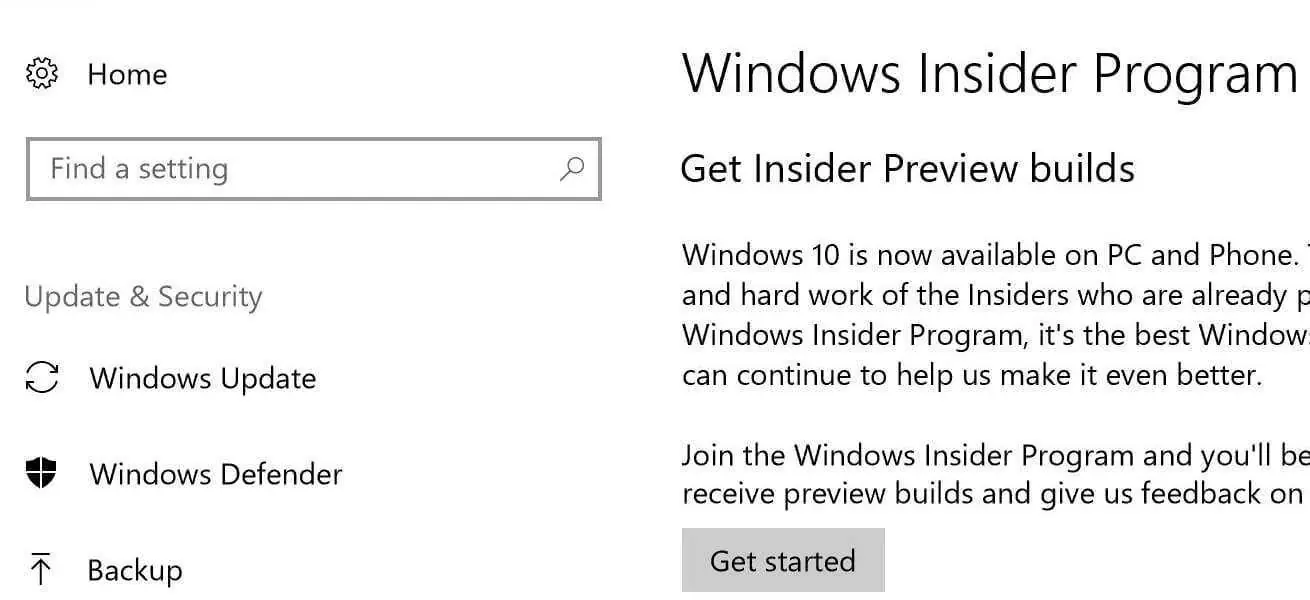This screenshot has height=600, width=1310.
Task: Click the Windows Insider Program page title
Action: click(990, 73)
